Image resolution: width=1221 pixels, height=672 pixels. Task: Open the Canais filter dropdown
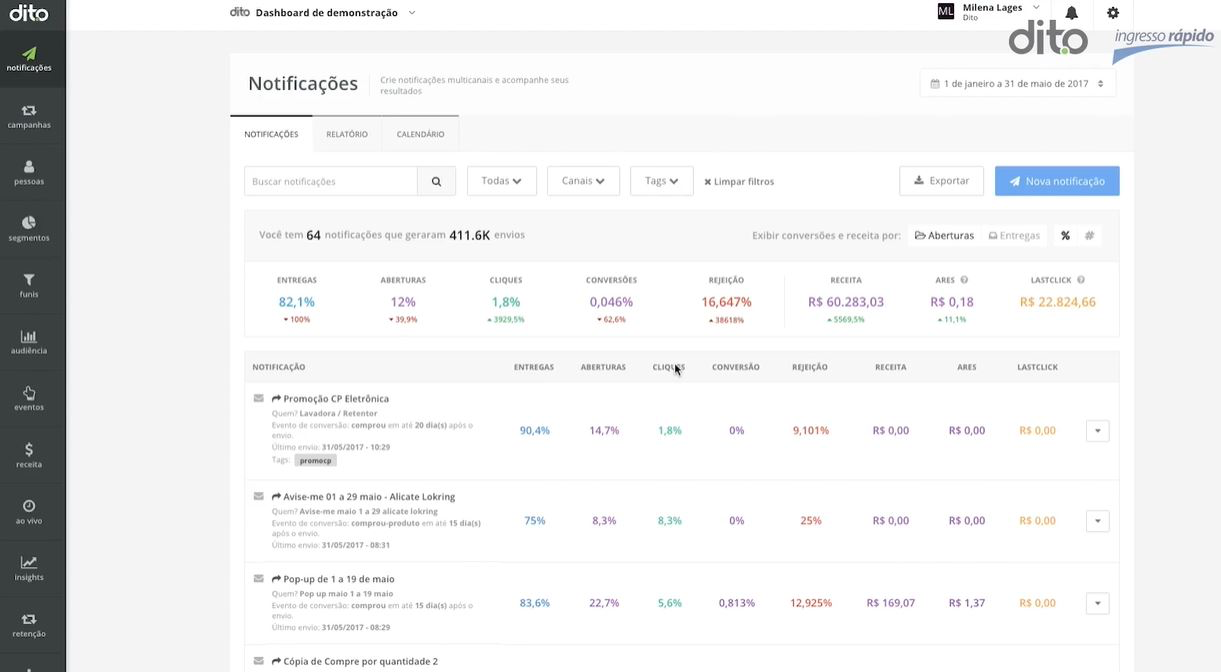tap(582, 181)
